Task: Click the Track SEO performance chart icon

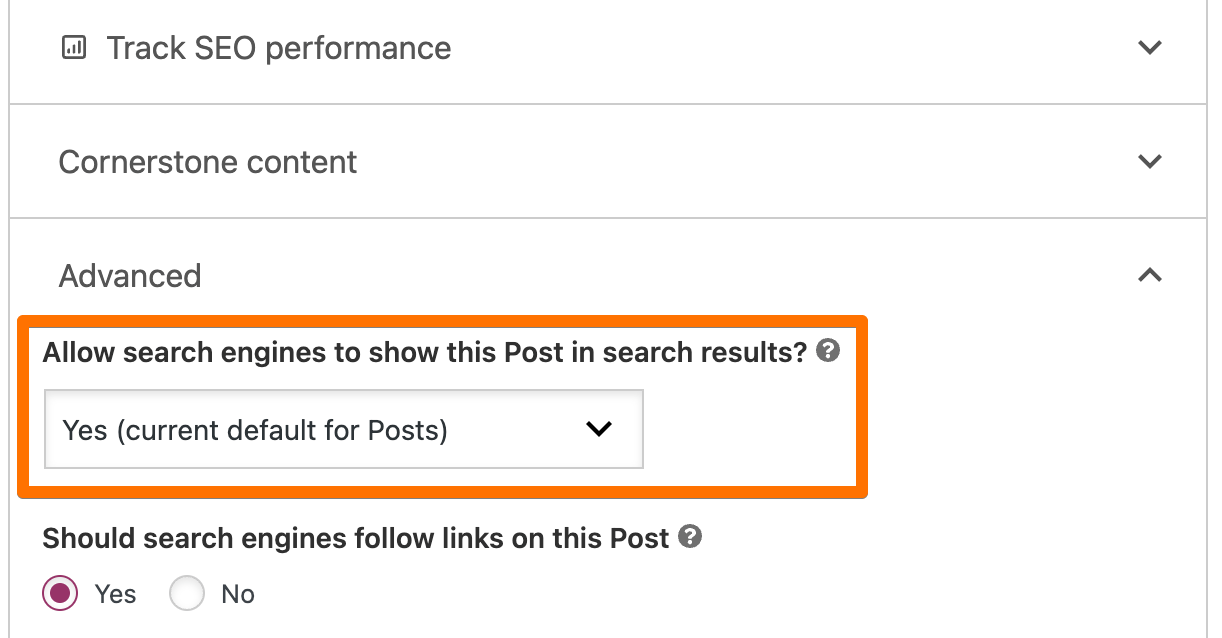Action: pyautogui.click(x=74, y=48)
